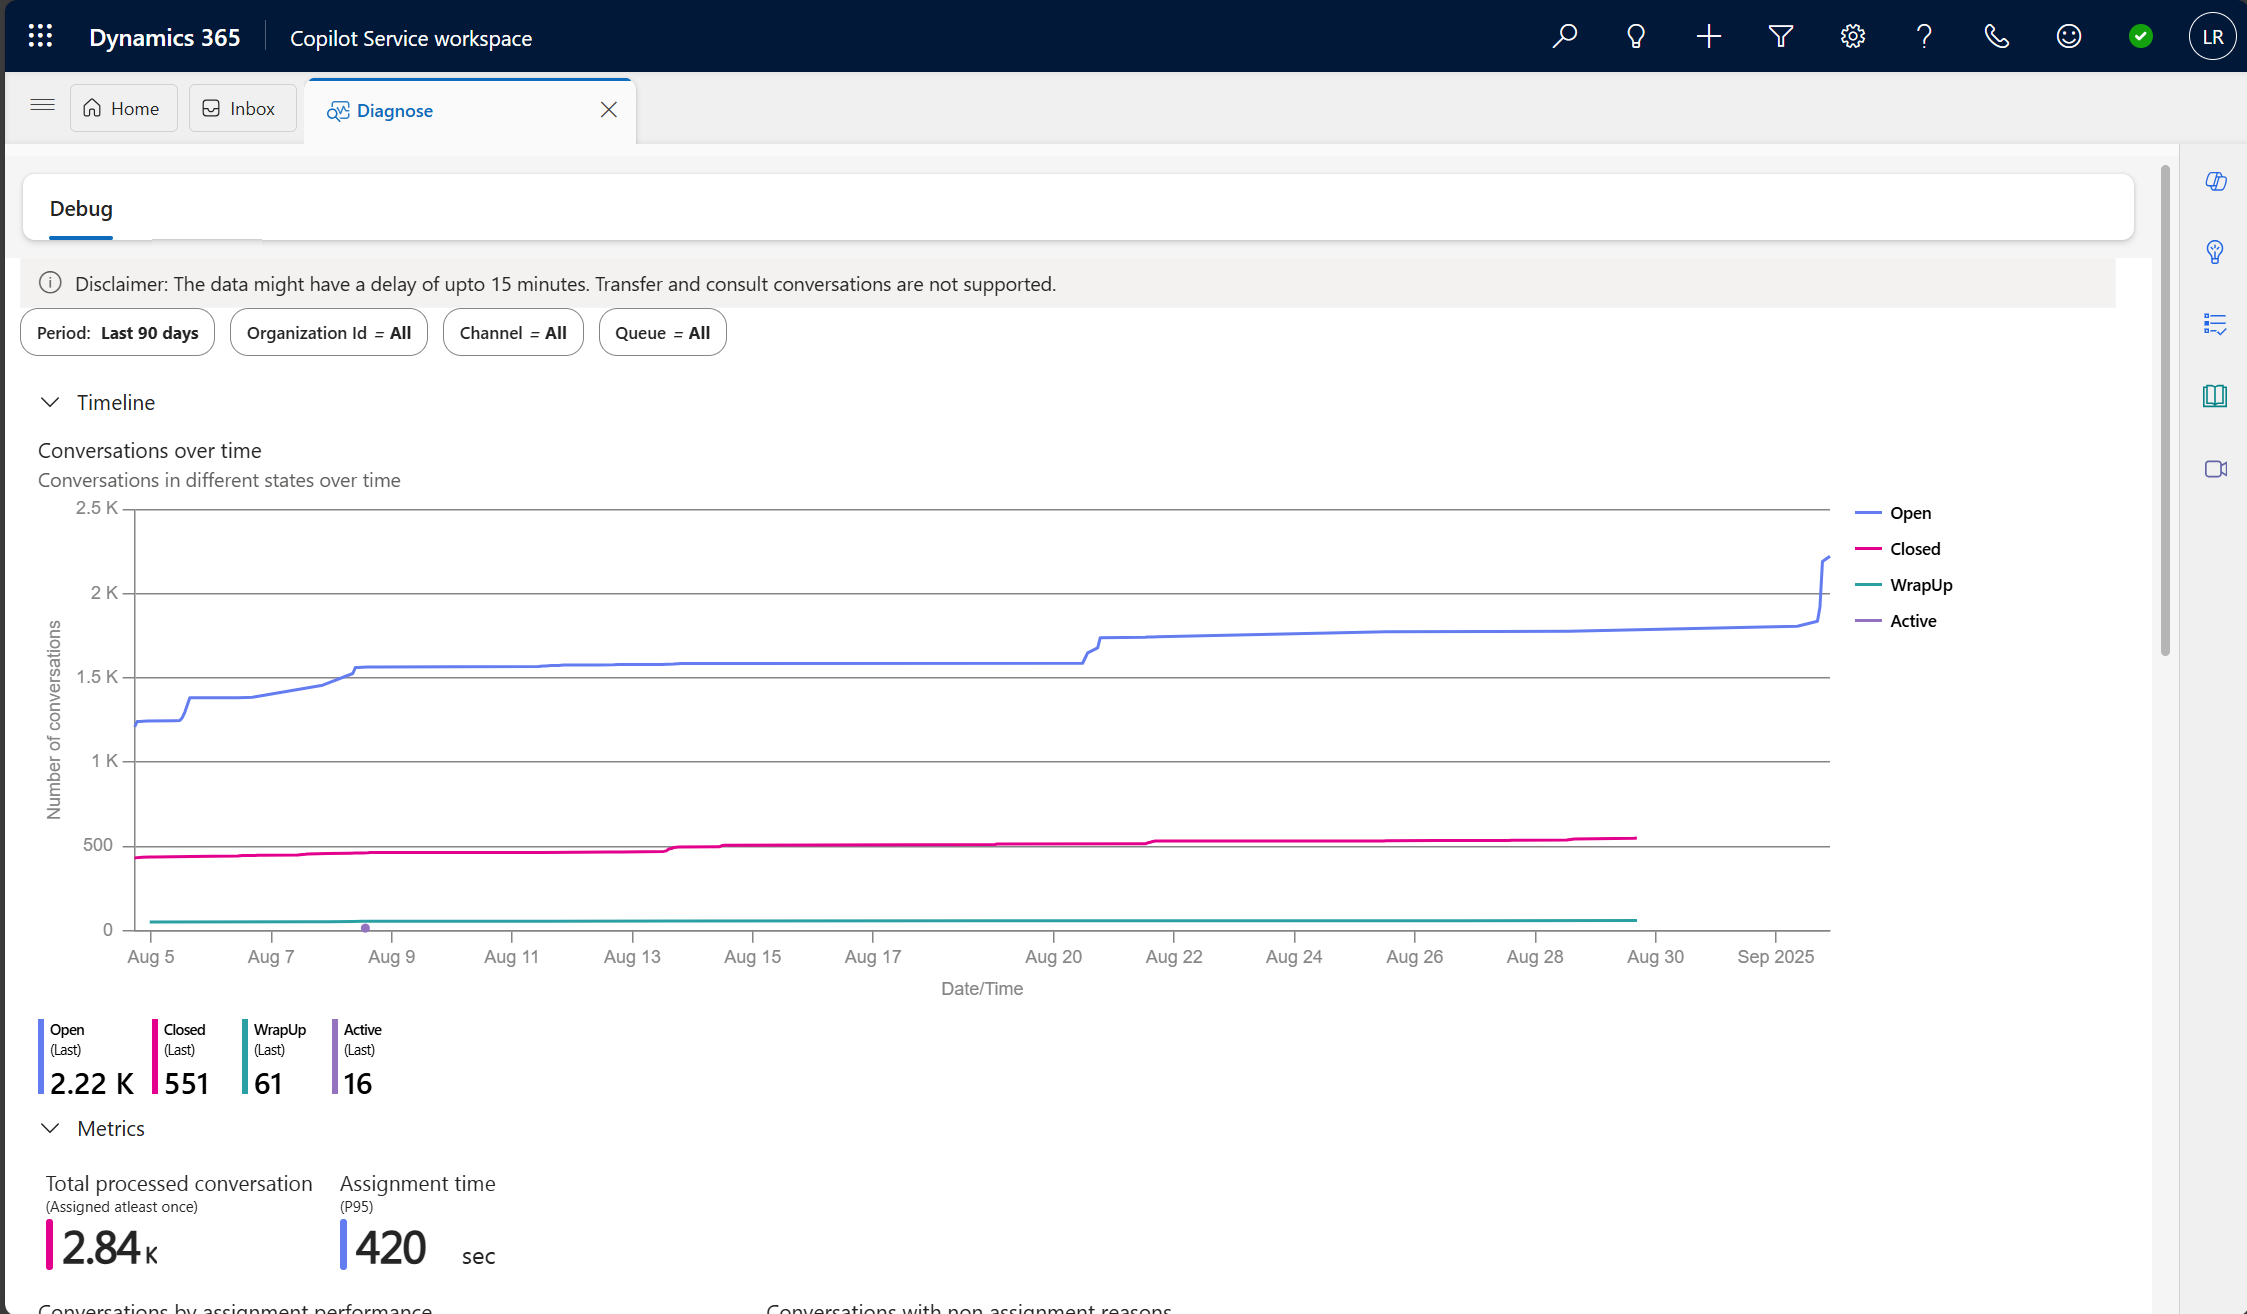This screenshot has height=1314, width=2247.
Task: Open the Queue filter
Action: point(663,333)
